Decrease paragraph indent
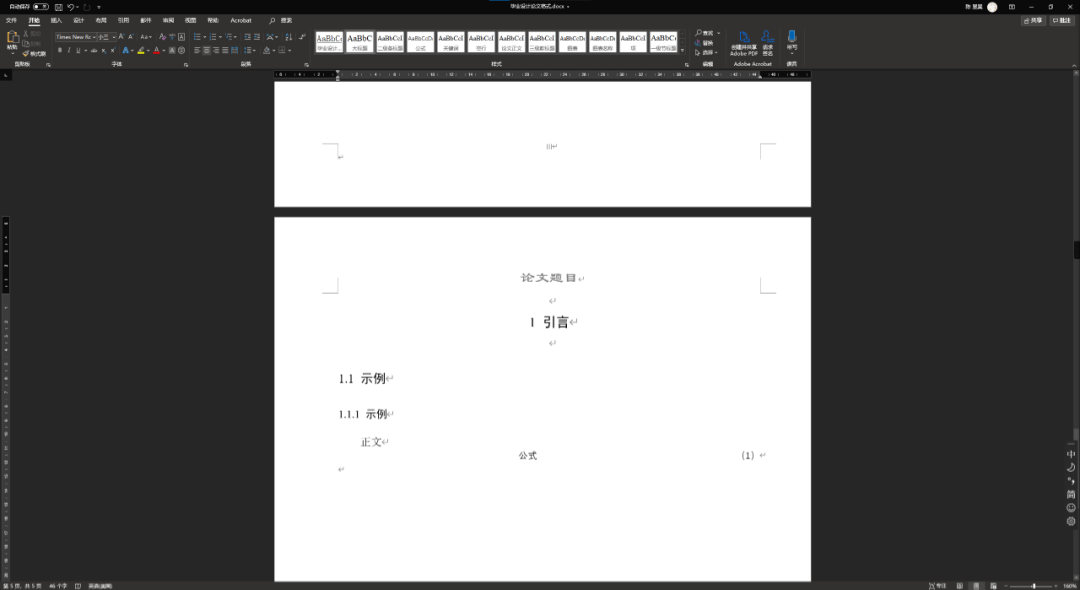The width and height of the screenshot is (1080, 590). tap(247, 36)
